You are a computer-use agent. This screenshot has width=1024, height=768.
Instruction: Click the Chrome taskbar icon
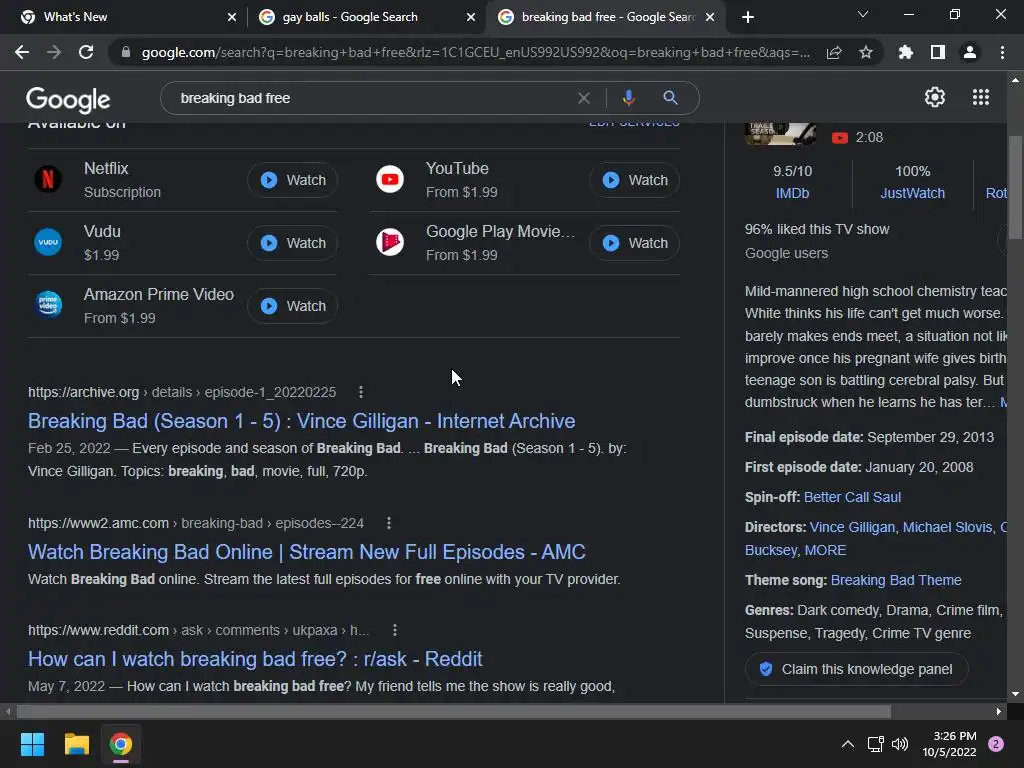click(121, 744)
